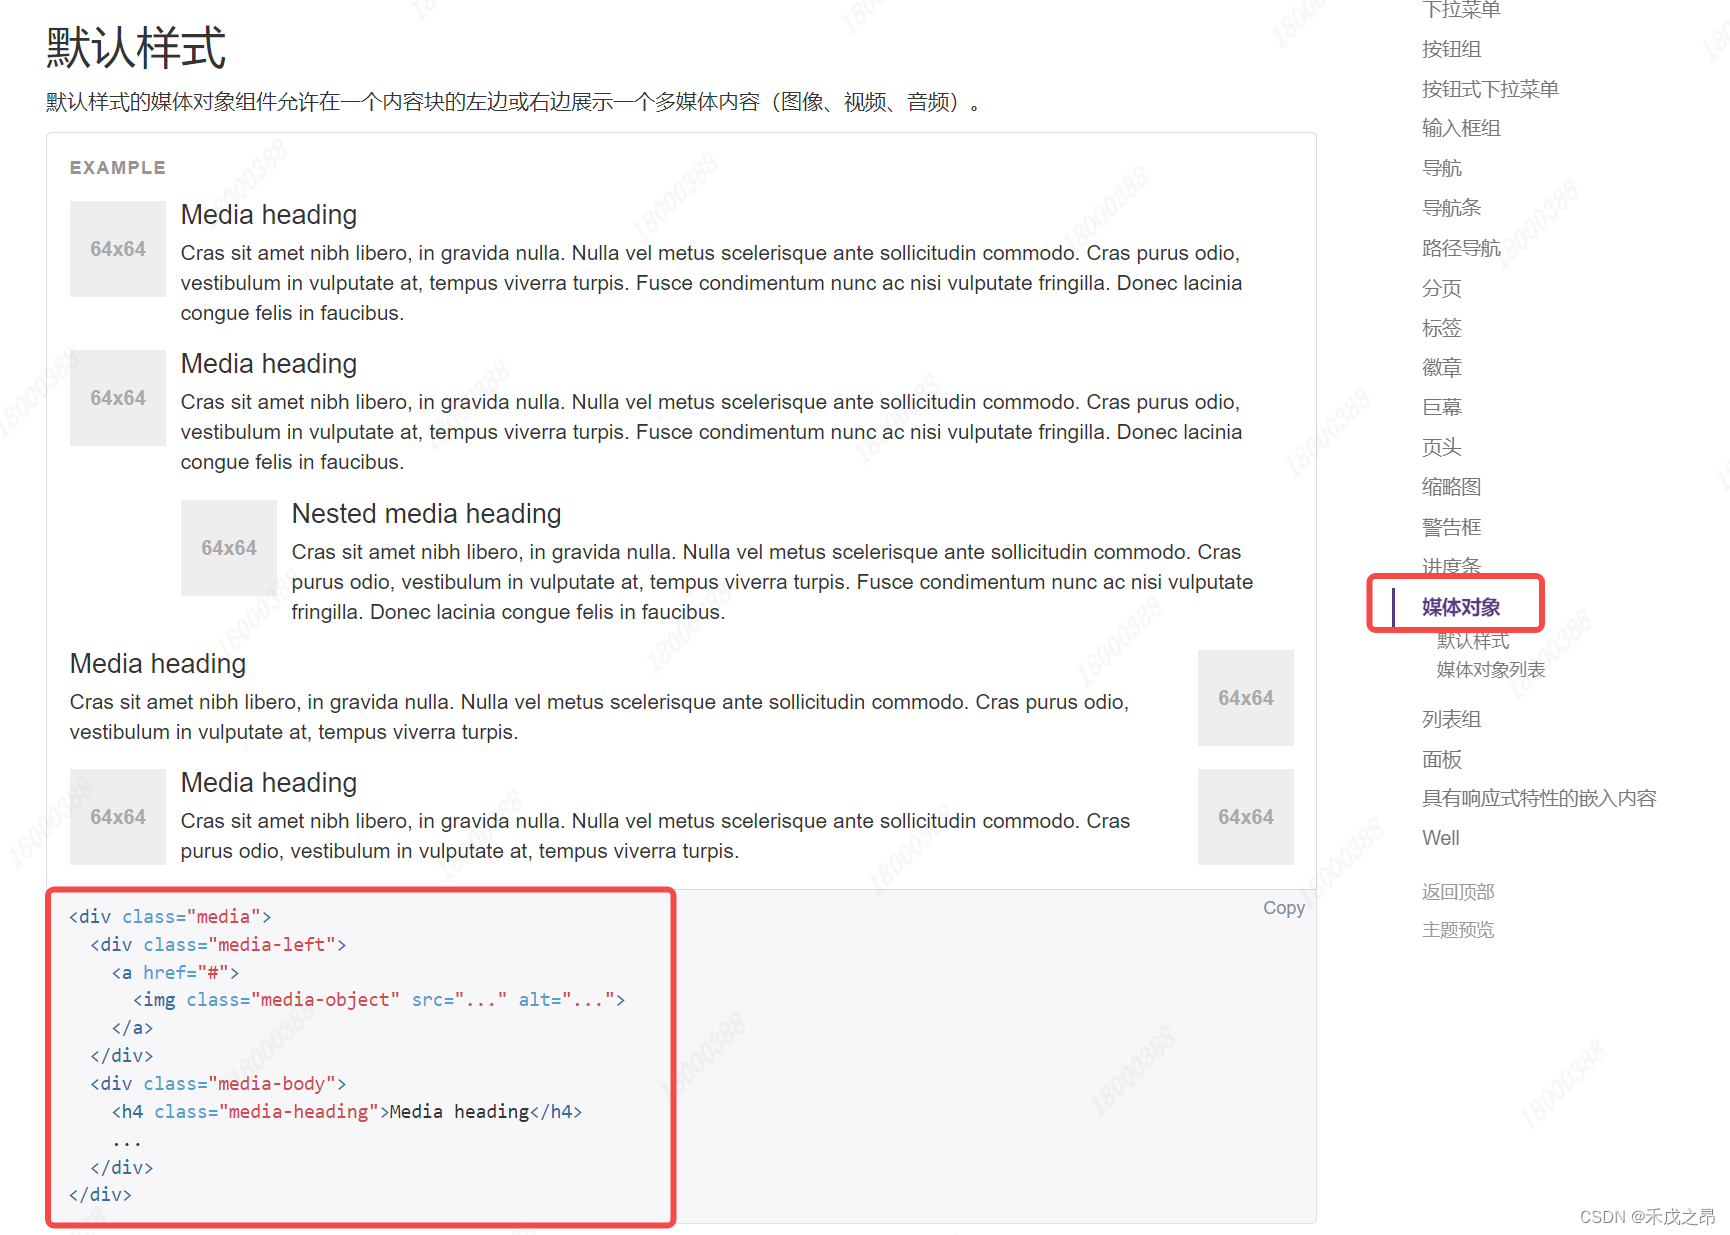The width and height of the screenshot is (1730, 1235).
Task: Click the EXAMPLE label
Action: [118, 168]
